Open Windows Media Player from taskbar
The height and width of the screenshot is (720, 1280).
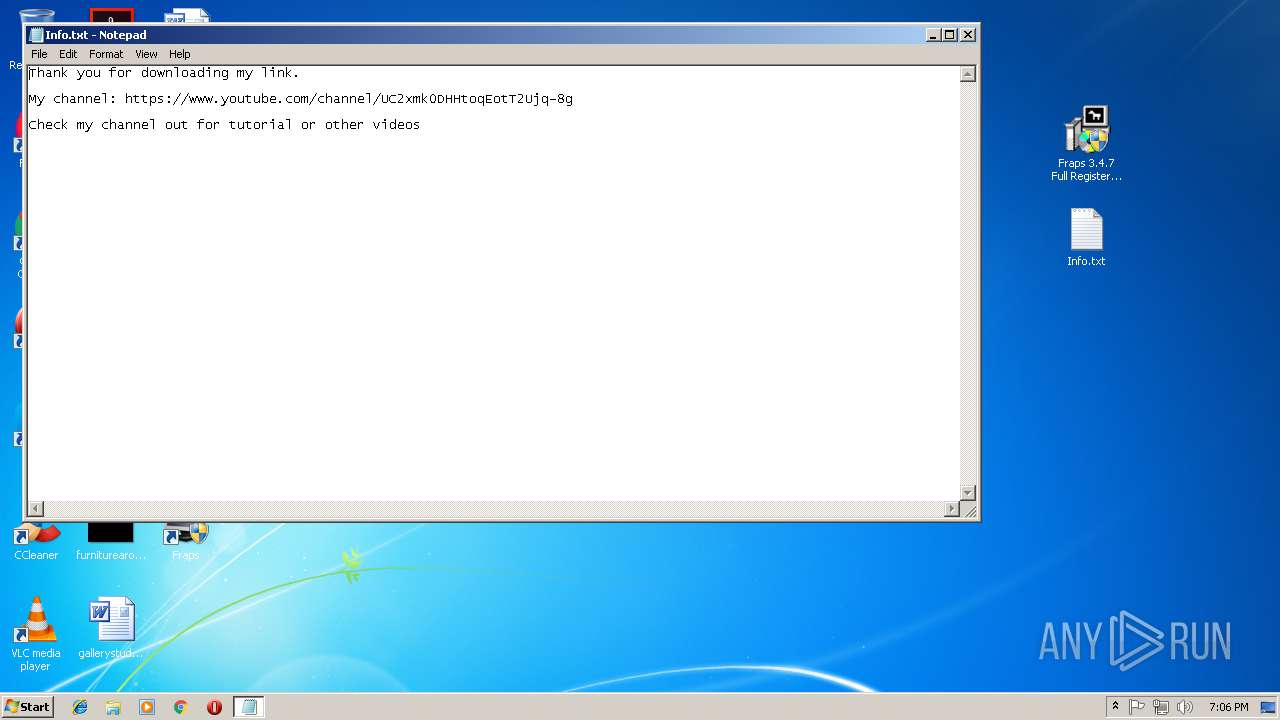[147, 707]
